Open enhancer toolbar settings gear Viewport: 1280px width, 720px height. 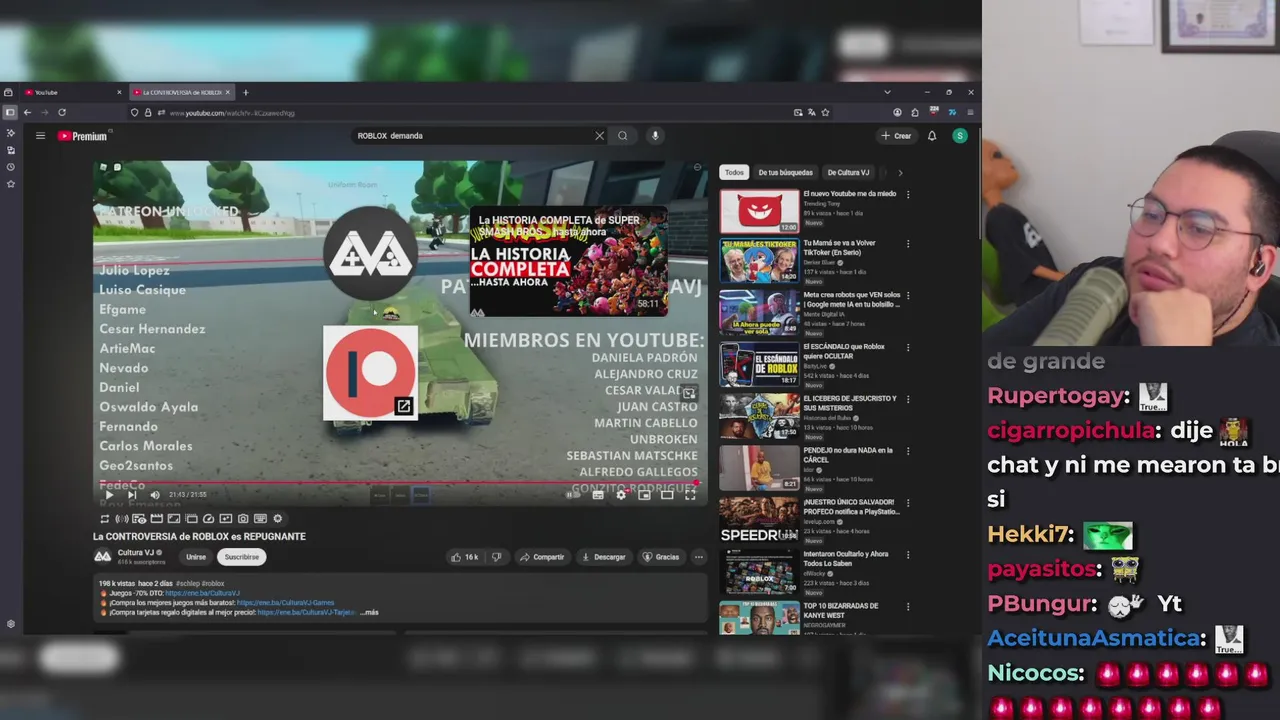pos(278,519)
